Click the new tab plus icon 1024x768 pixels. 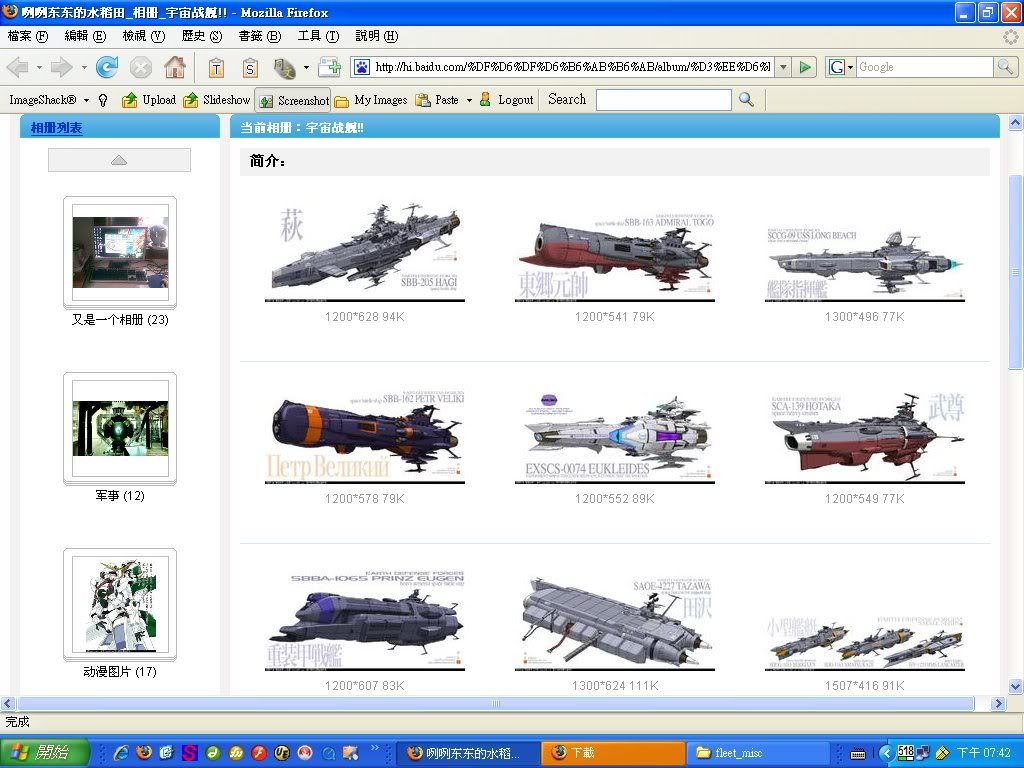[330, 67]
